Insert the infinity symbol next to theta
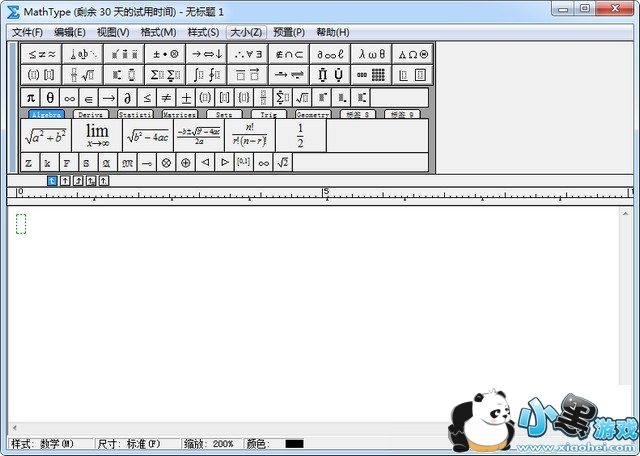This screenshot has width=640, height=456. click(x=69, y=98)
